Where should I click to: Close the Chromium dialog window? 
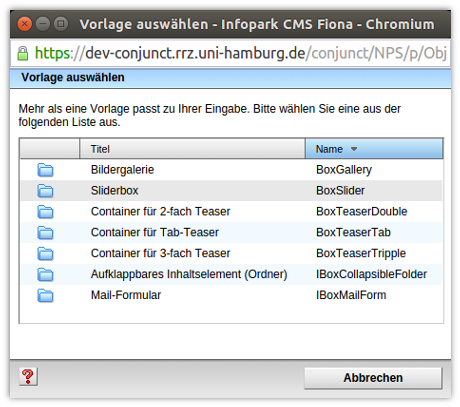tap(25, 24)
